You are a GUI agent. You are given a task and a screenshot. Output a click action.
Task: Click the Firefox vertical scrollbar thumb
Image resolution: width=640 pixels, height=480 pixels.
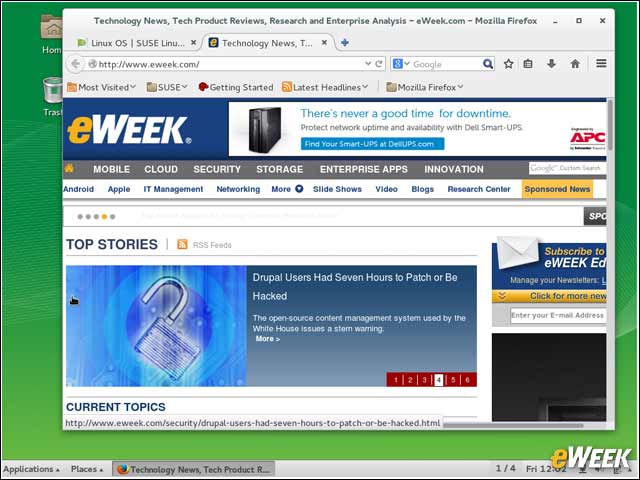pyautogui.click(x=610, y=124)
